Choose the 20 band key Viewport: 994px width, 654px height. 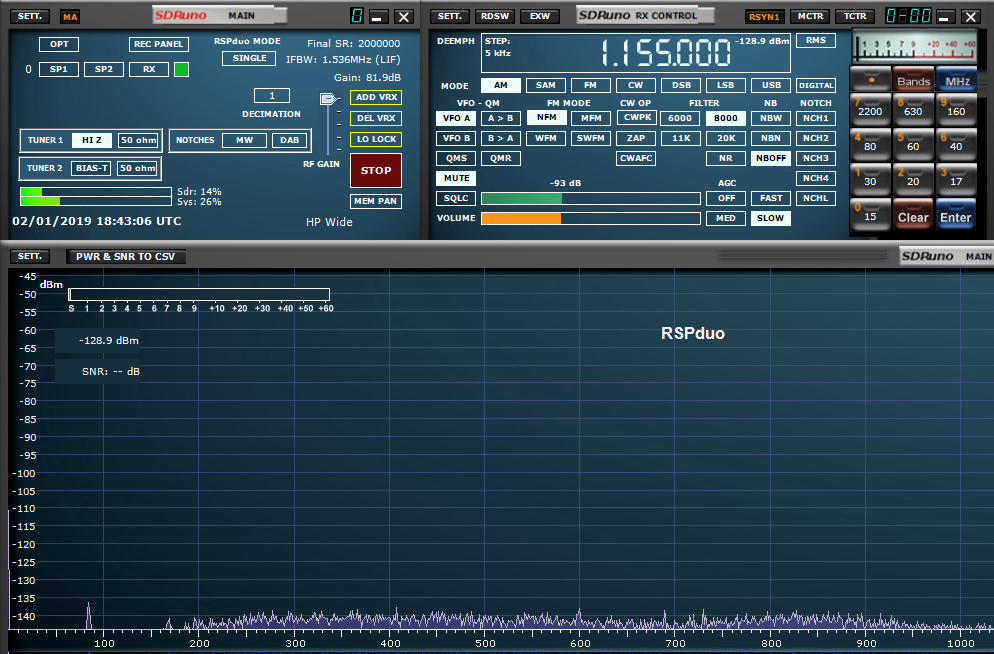tap(913, 180)
